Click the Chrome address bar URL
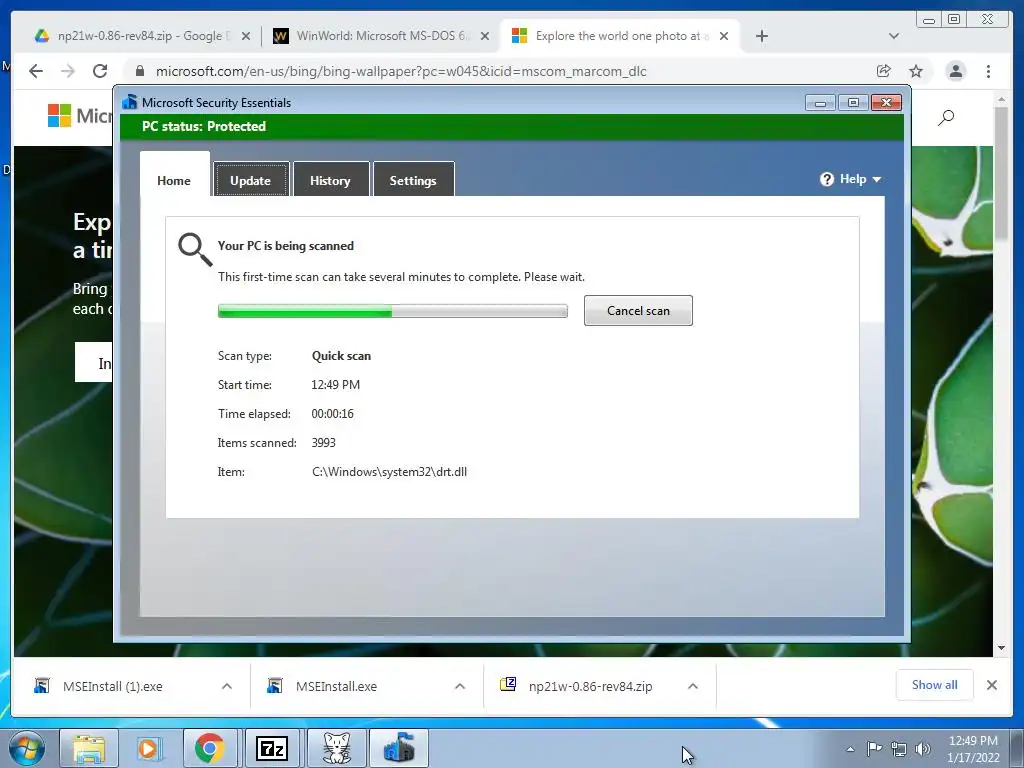 point(401,71)
